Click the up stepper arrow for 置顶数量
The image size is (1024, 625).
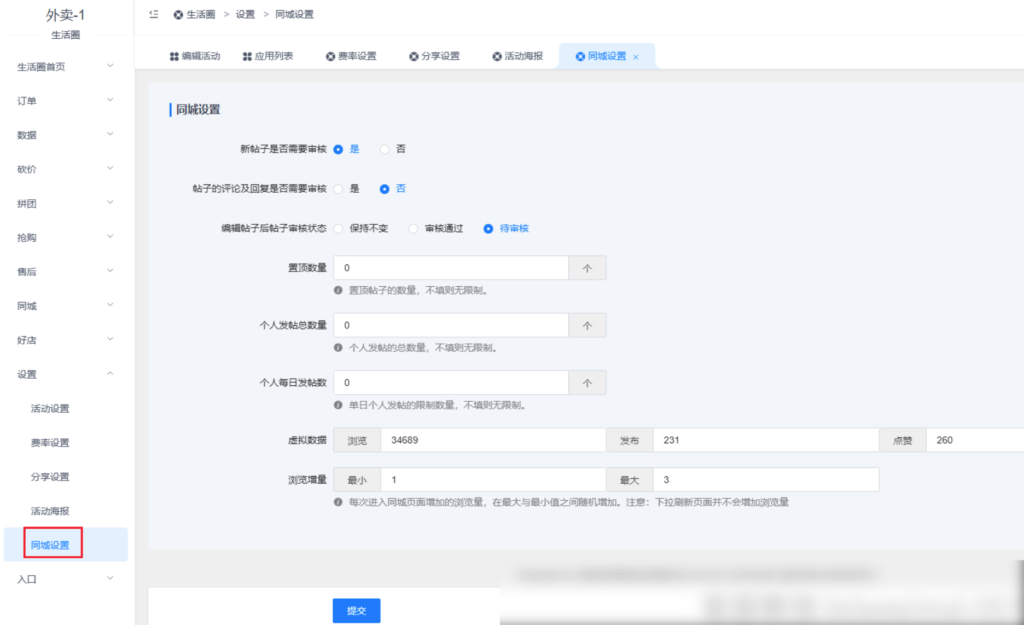pos(590,267)
